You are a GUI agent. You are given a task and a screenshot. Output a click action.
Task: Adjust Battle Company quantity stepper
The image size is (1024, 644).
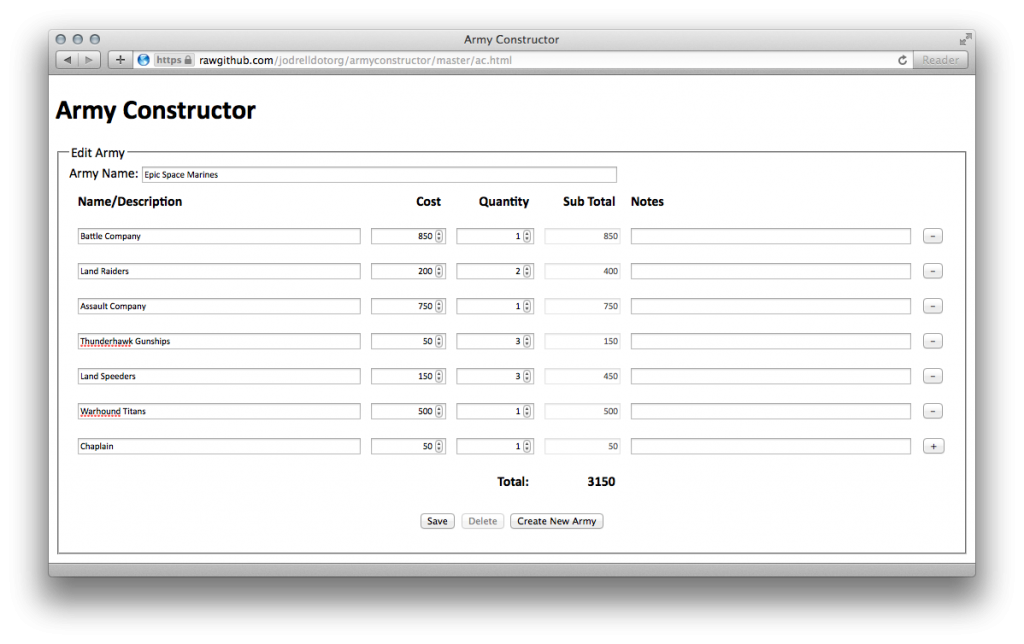pos(527,236)
